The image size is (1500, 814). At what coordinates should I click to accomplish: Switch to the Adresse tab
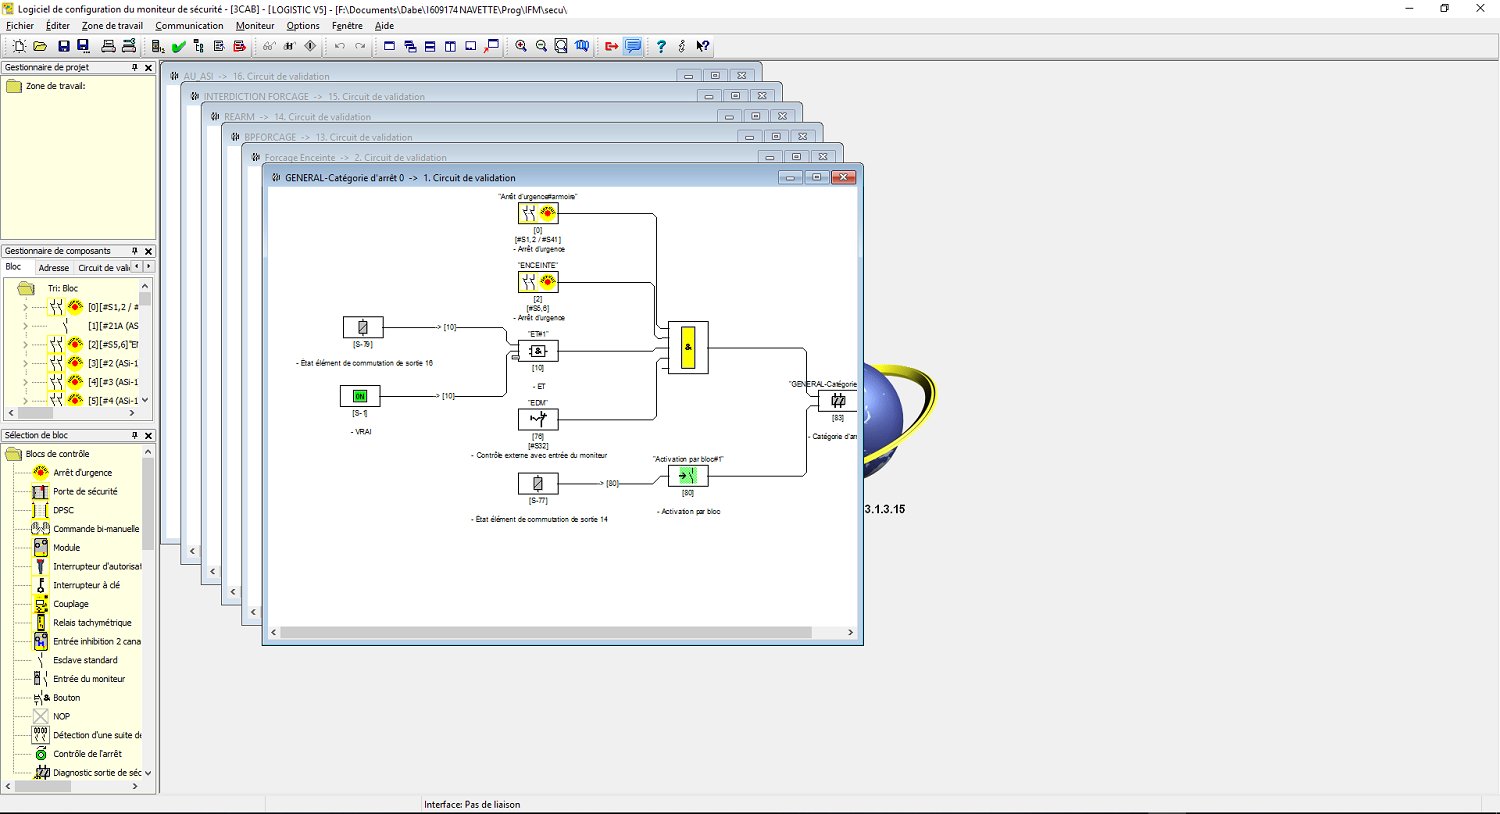[54, 268]
